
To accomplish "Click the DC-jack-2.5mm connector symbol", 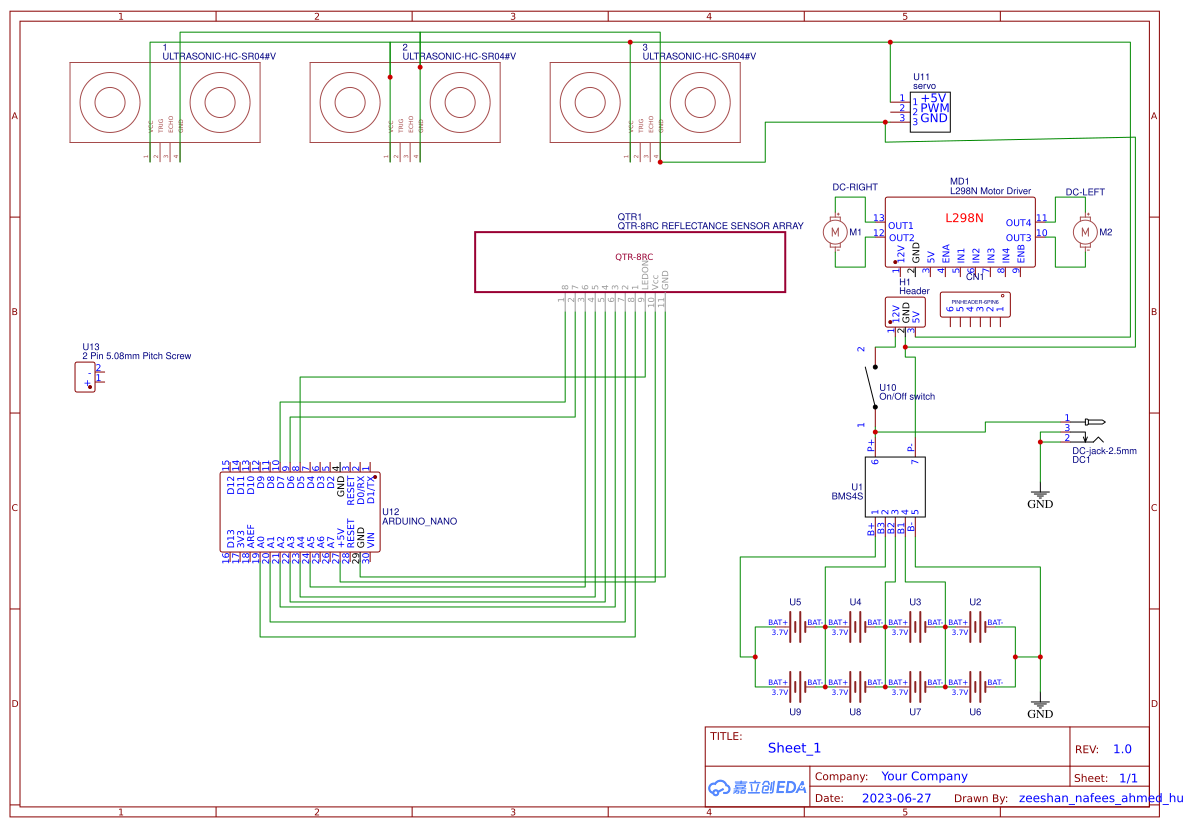I will coord(1086,430).
